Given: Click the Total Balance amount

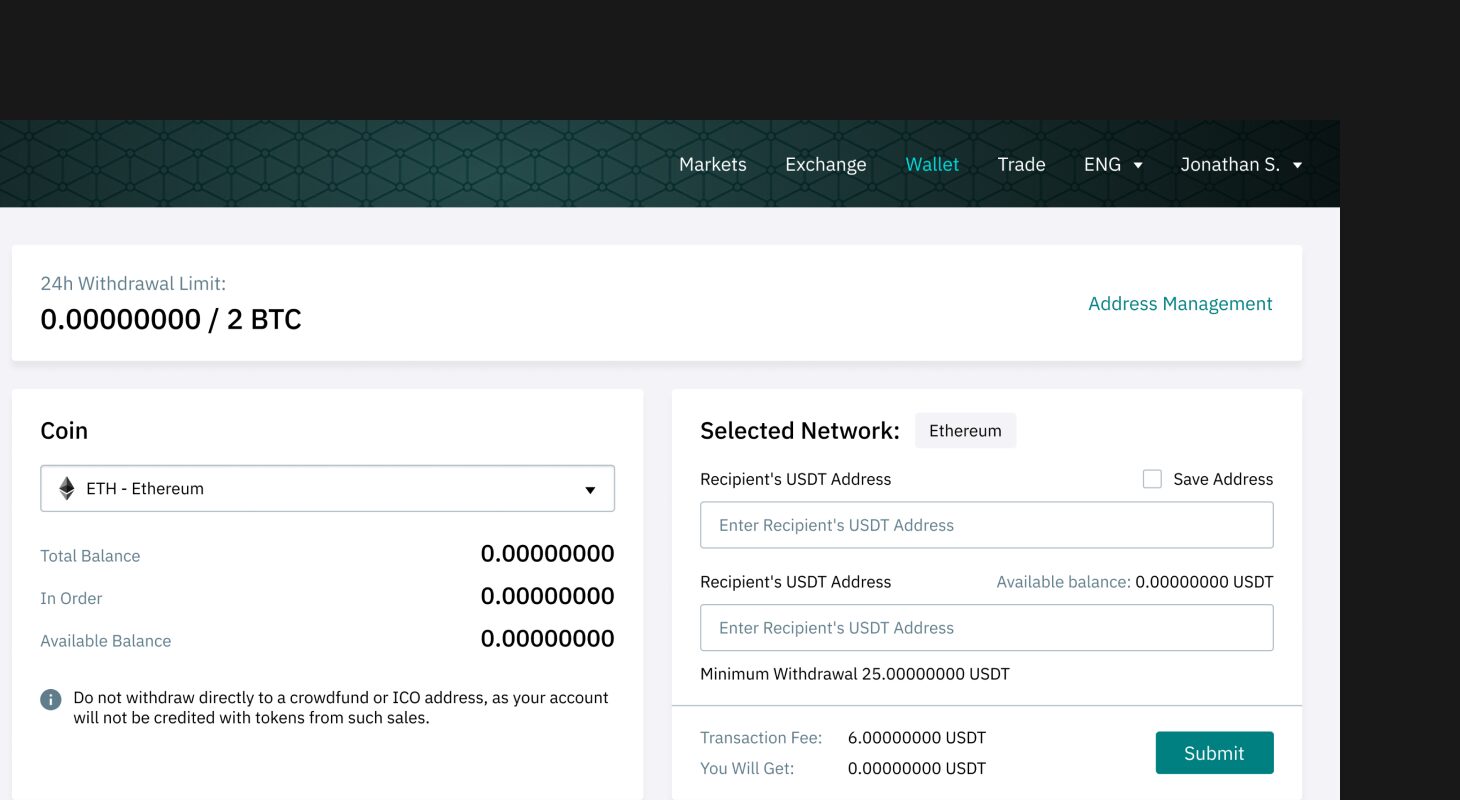Looking at the screenshot, I should [547, 554].
